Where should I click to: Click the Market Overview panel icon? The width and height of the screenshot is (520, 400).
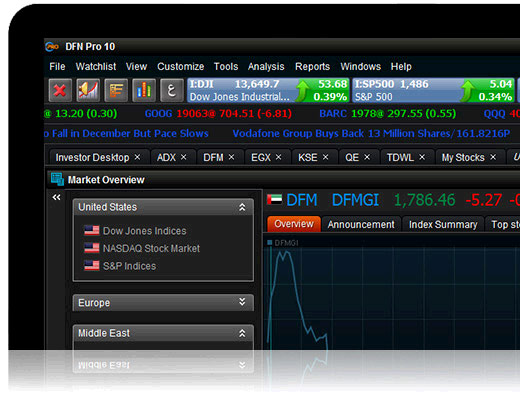coord(57,179)
